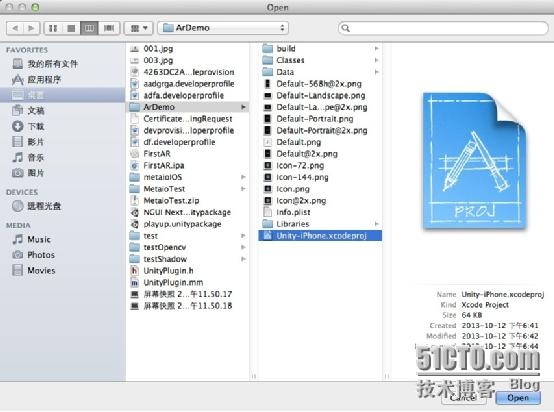The height and width of the screenshot is (412, 554).
Task: Open the item arrangement dropdown
Action: pyautogui.click(x=138, y=28)
